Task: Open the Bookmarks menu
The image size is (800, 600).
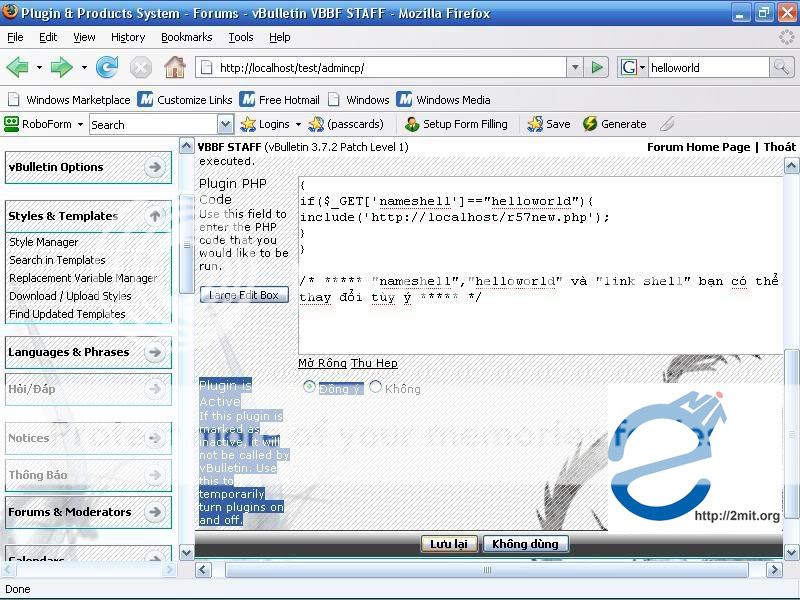Action: [x=186, y=37]
